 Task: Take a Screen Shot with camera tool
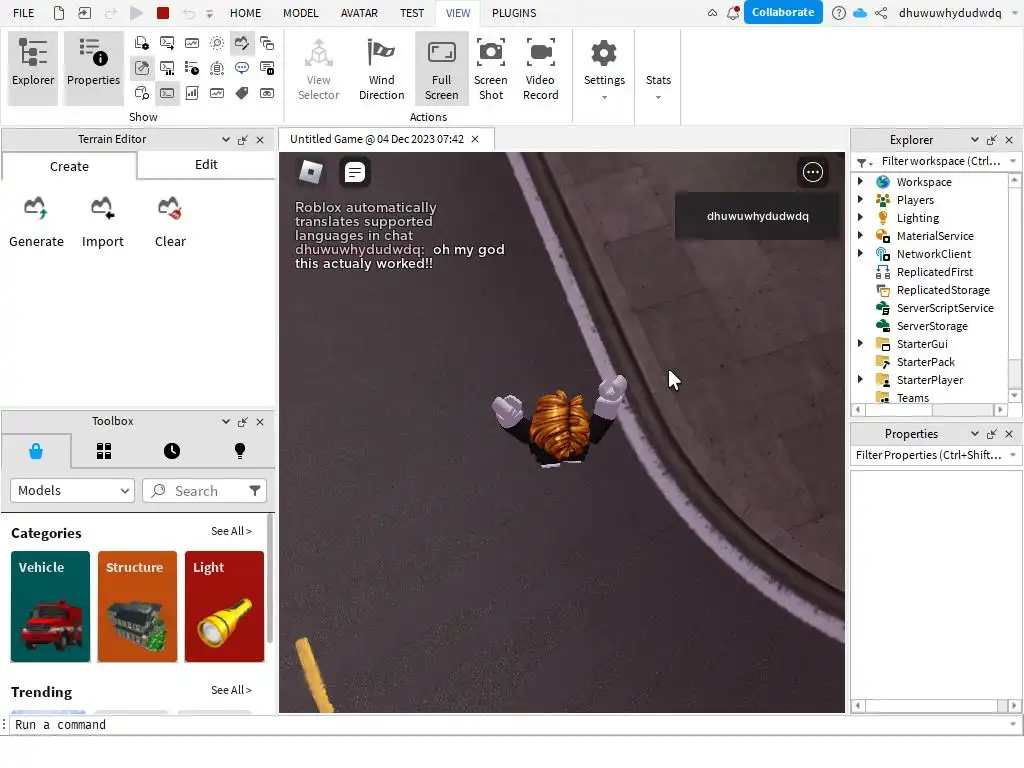[x=490, y=69]
